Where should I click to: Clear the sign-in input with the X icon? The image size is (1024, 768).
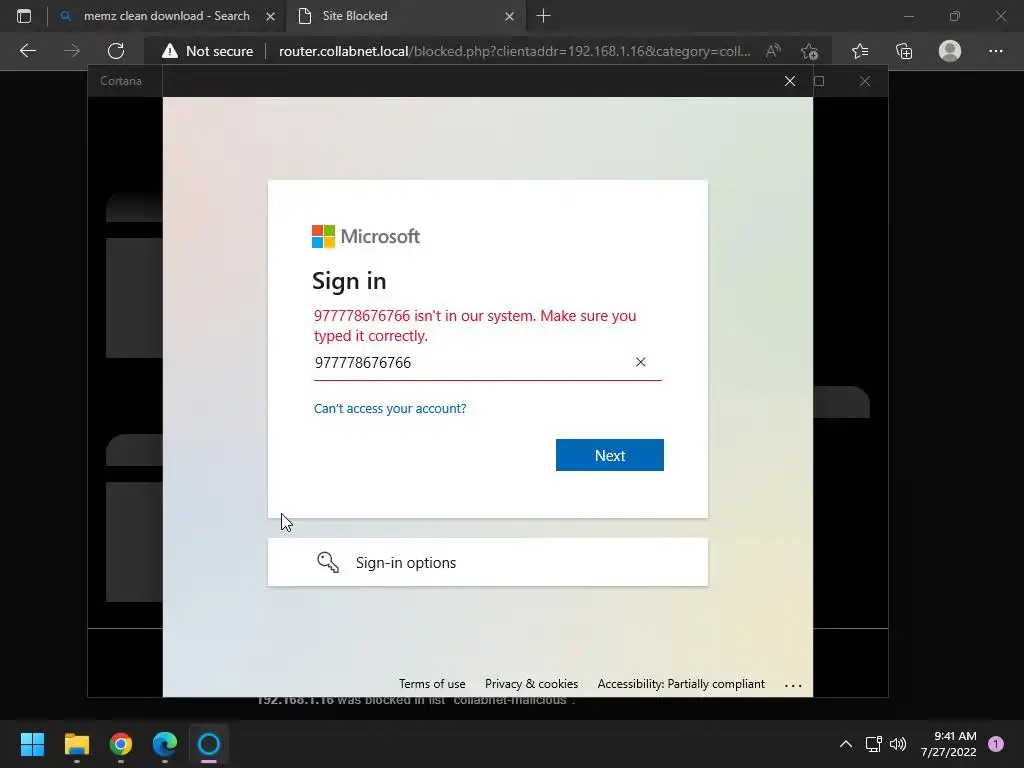[x=640, y=362]
